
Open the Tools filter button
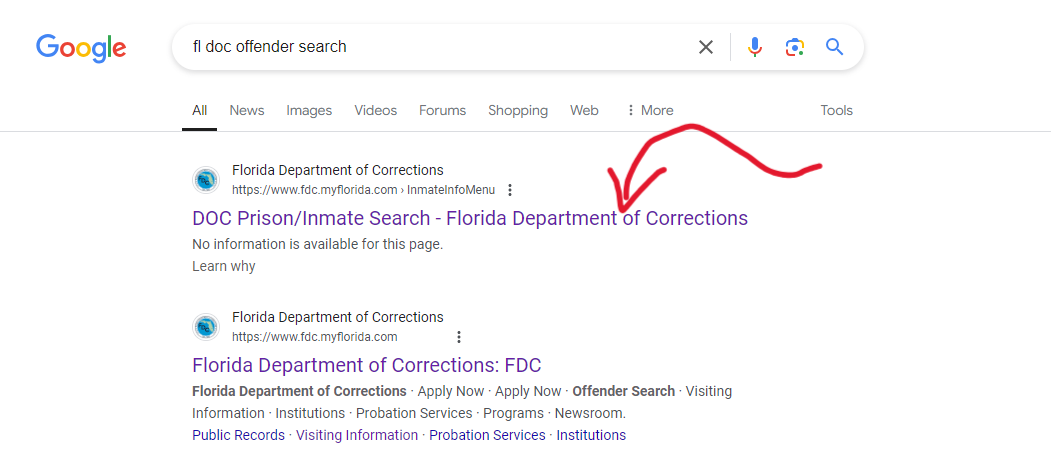click(836, 111)
